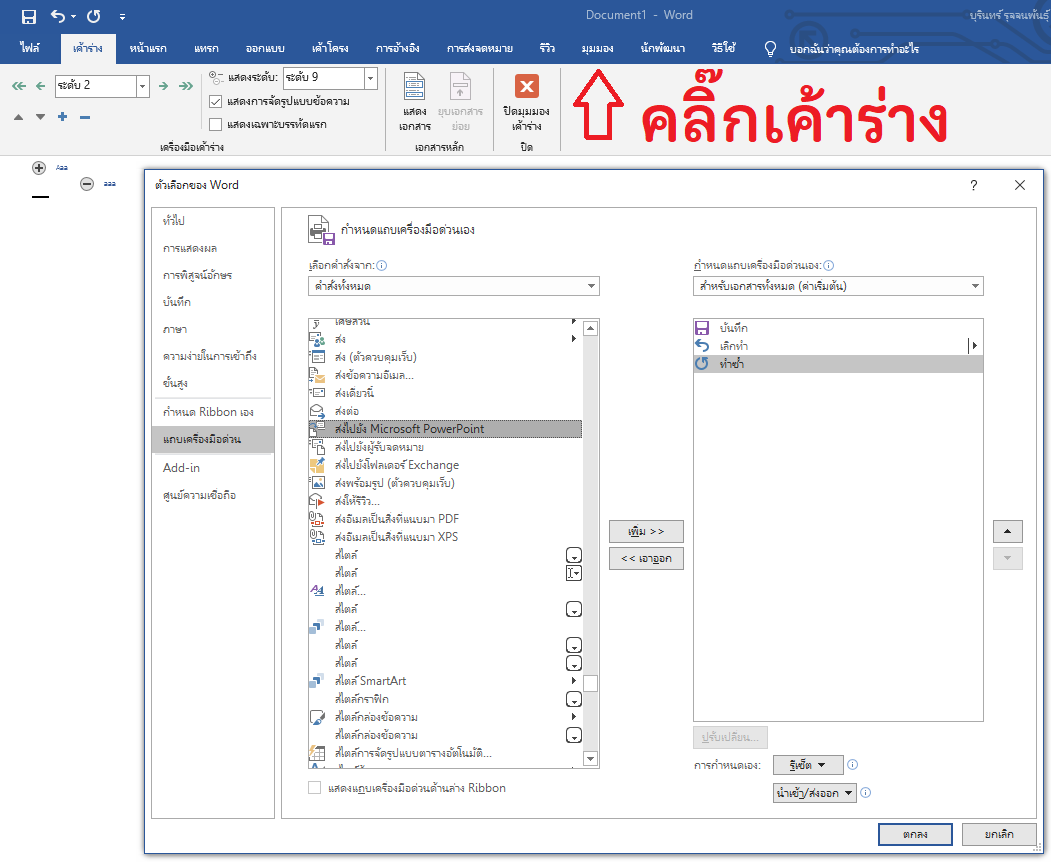Switch to the หน้าแรก ribbon tab
The height and width of the screenshot is (866, 1051).
pyautogui.click(x=148, y=48)
